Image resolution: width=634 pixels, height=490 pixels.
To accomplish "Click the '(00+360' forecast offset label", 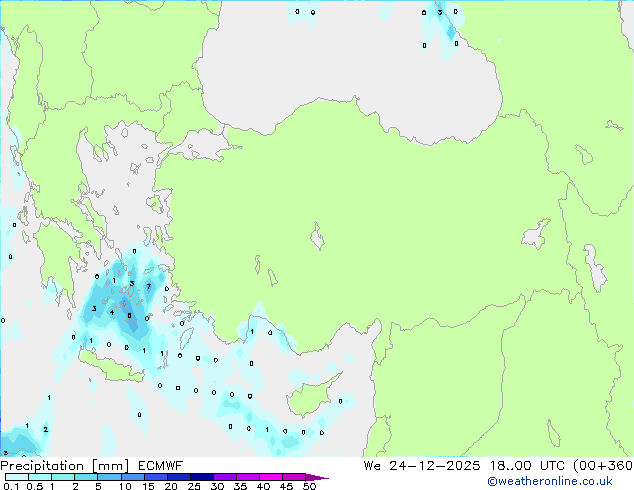I will tap(603, 466).
